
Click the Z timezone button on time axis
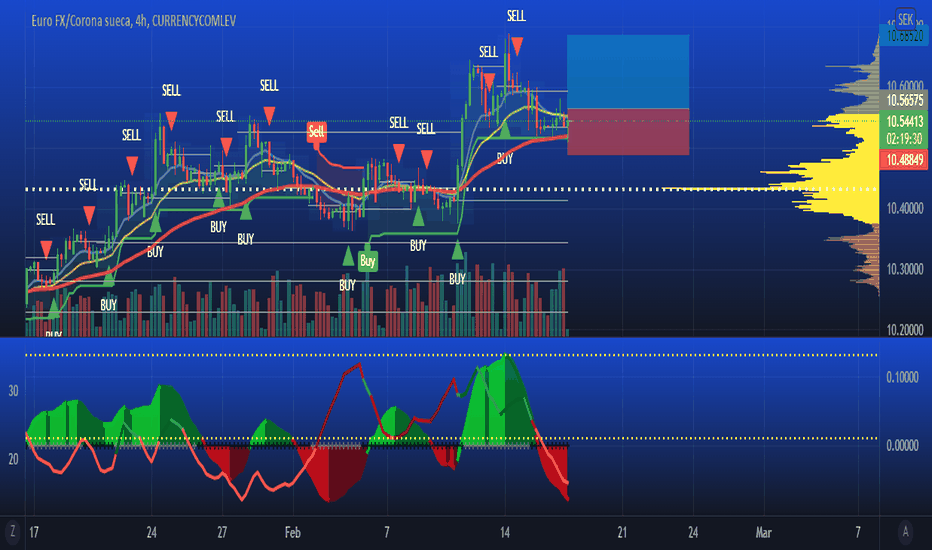pos(12,532)
